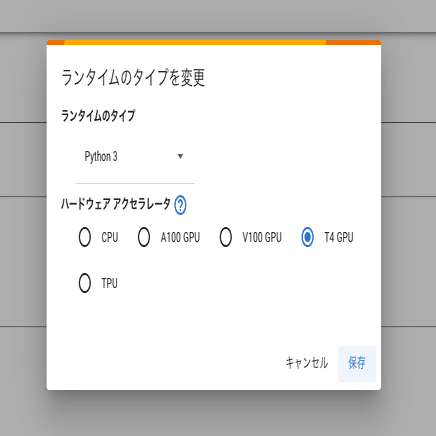Switch accelerator to the TPU radio circle
The width and height of the screenshot is (436, 436).
pyautogui.click(x=85, y=283)
